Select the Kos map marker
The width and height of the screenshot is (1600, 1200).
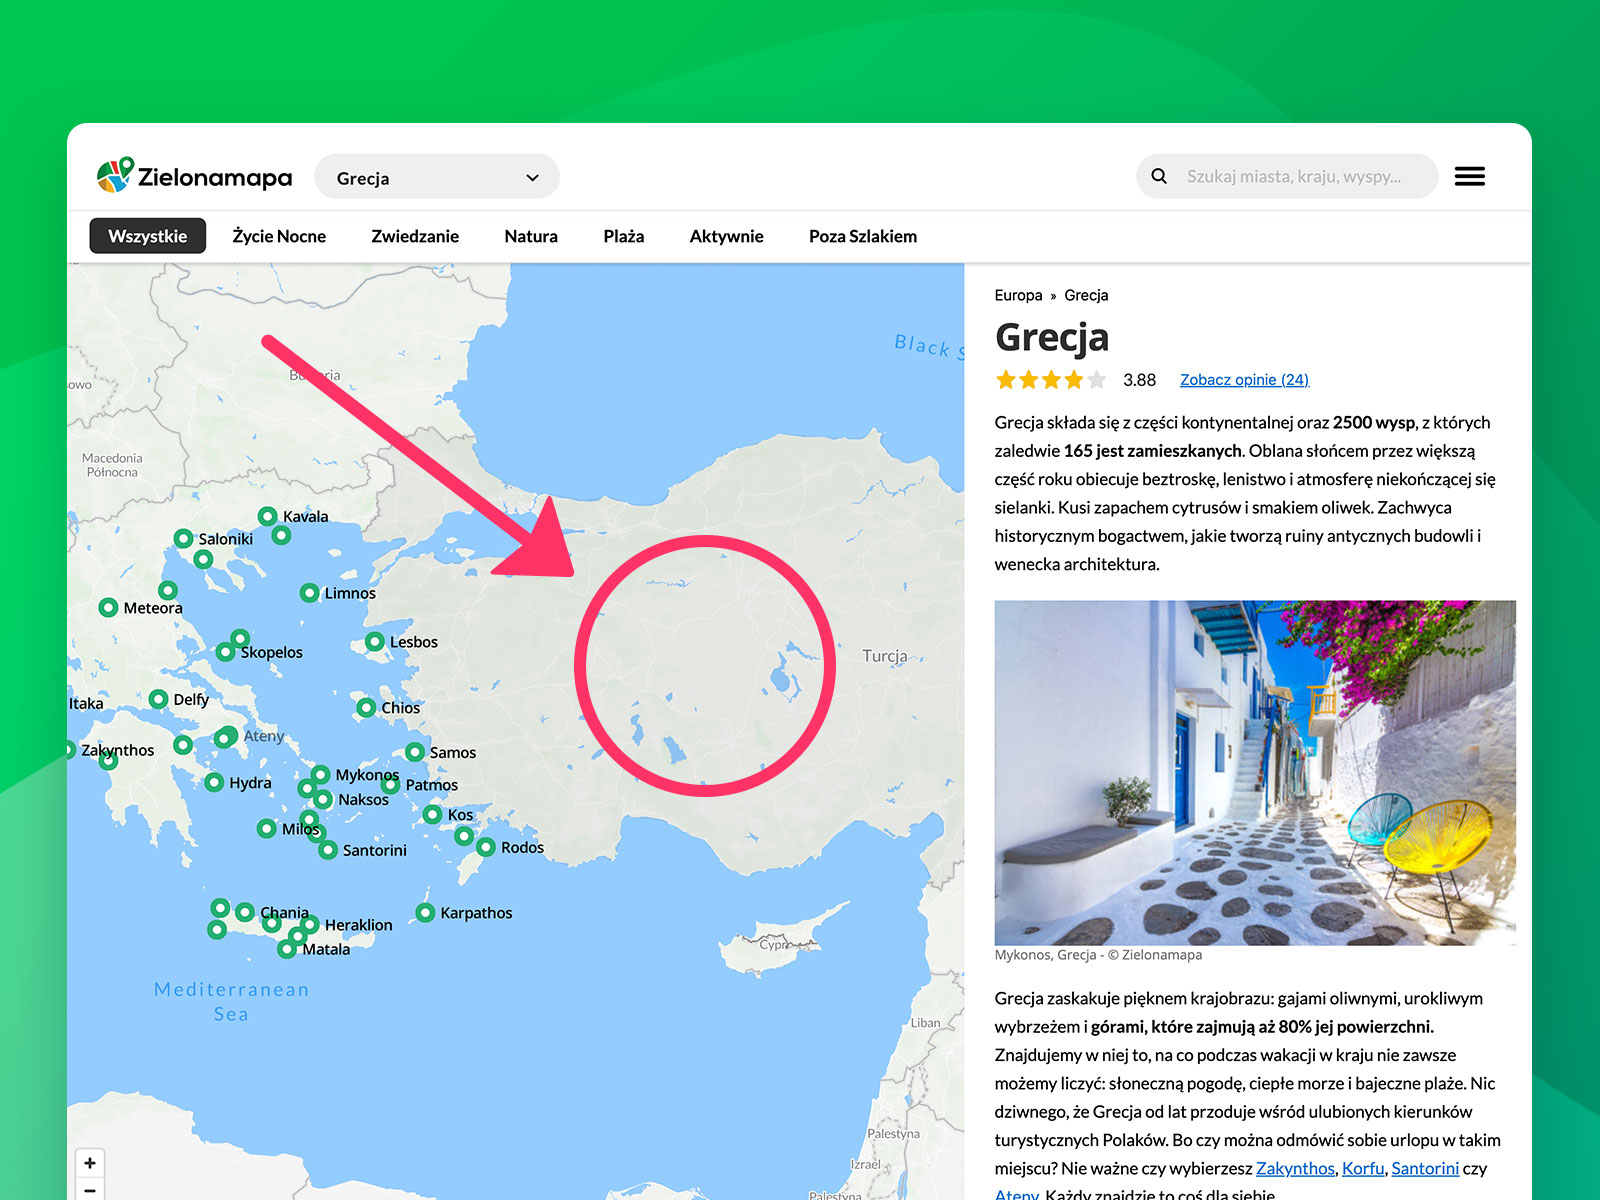[433, 814]
